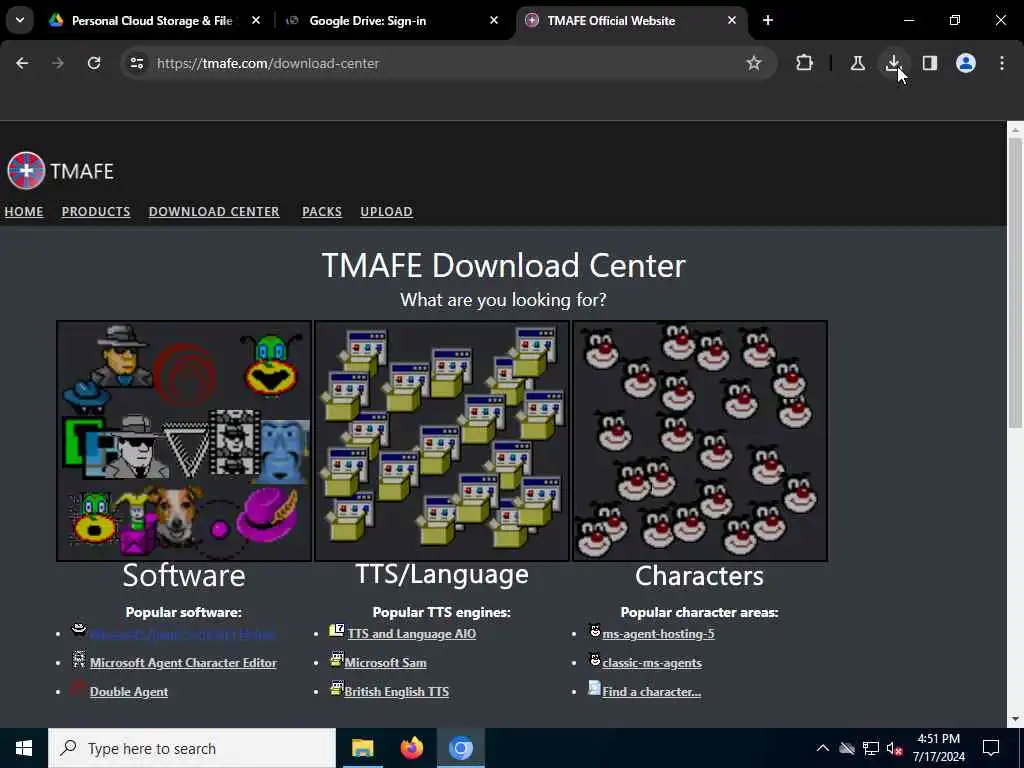The height and width of the screenshot is (768, 1024).
Task: Open the Software category image
Action: (184, 441)
